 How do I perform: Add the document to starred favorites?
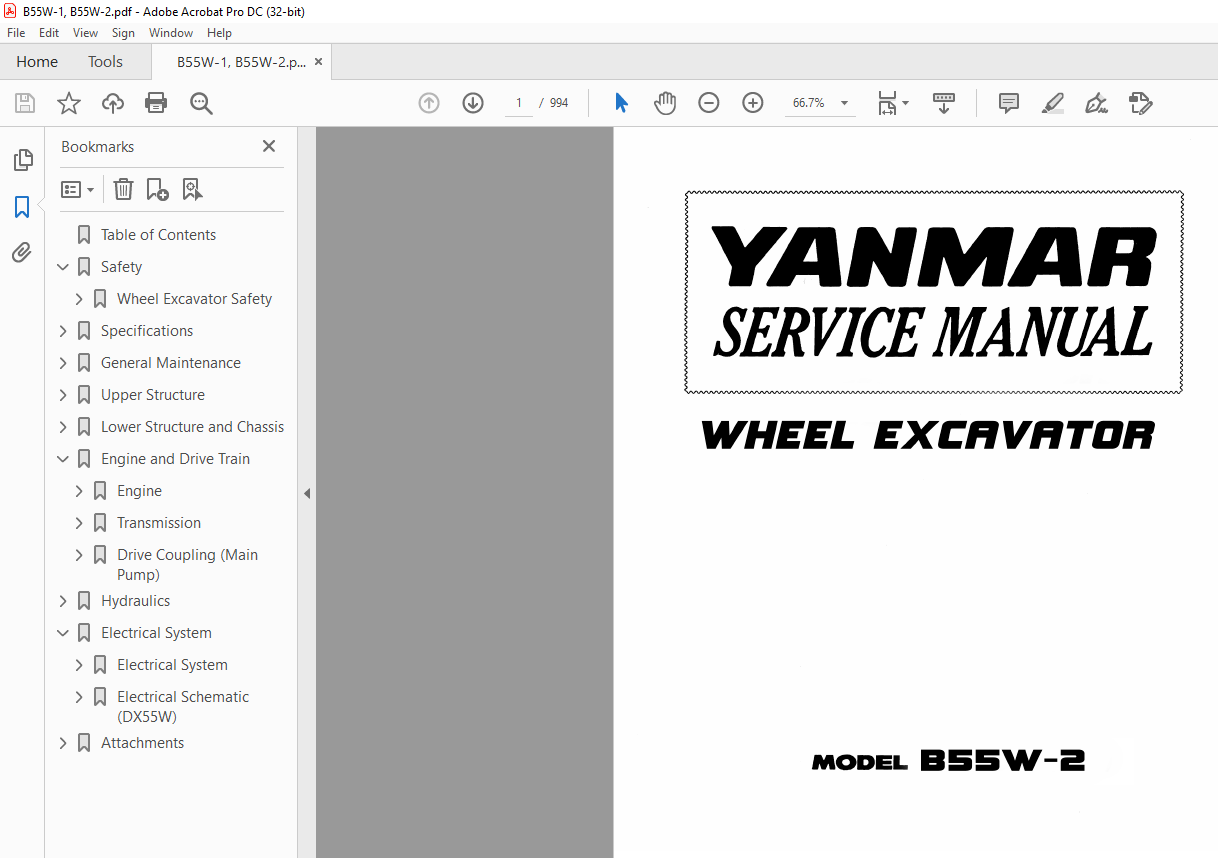click(69, 103)
